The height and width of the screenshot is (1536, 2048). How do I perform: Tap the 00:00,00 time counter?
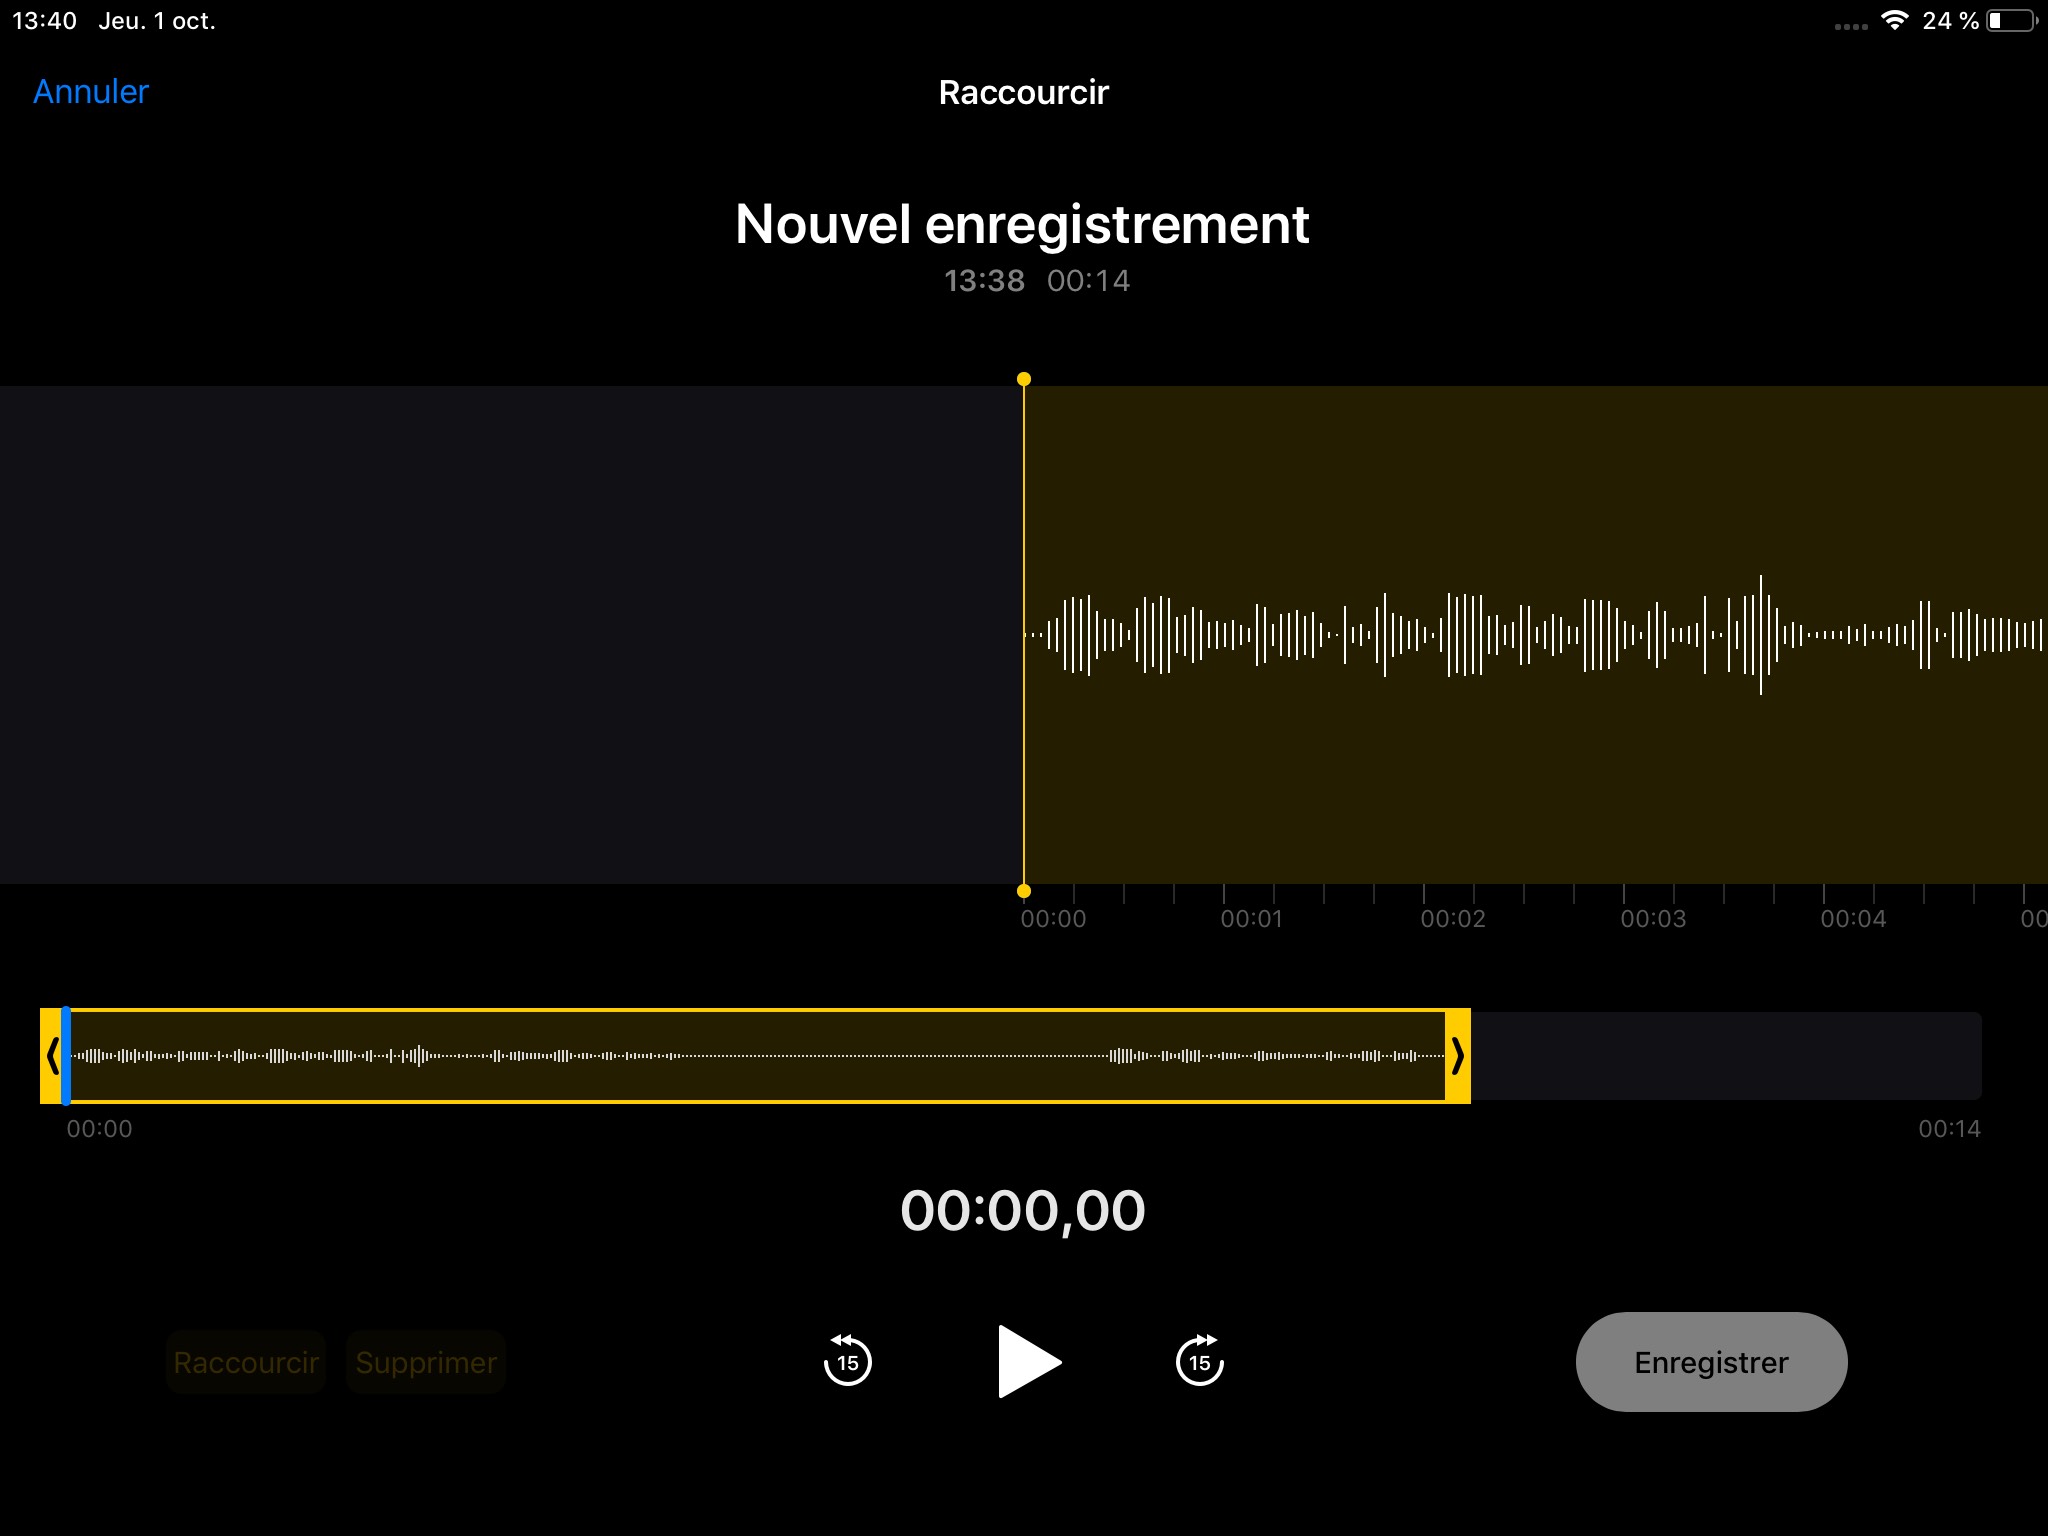(x=1022, y=1210)
